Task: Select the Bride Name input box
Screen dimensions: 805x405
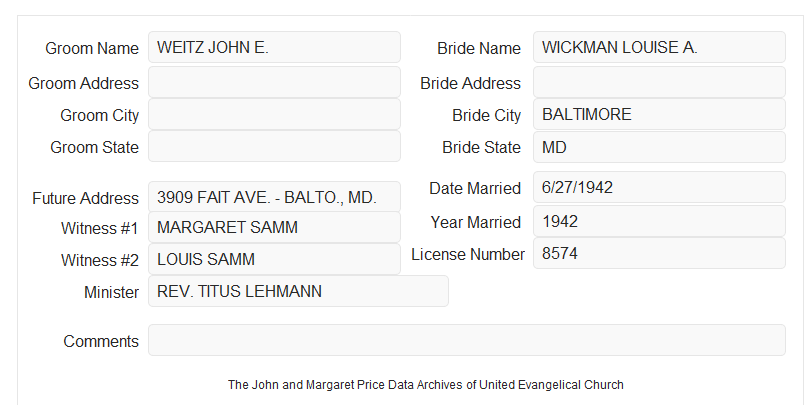Action: [x=659, y=47]
